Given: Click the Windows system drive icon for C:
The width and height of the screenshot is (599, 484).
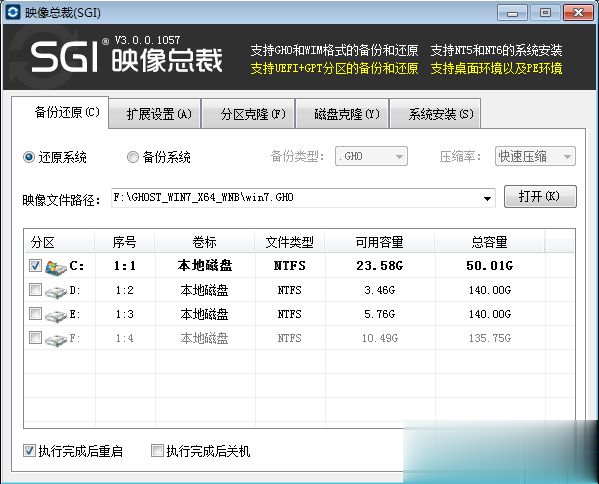Looking at the screenshot, I should (x=56, y=267).
